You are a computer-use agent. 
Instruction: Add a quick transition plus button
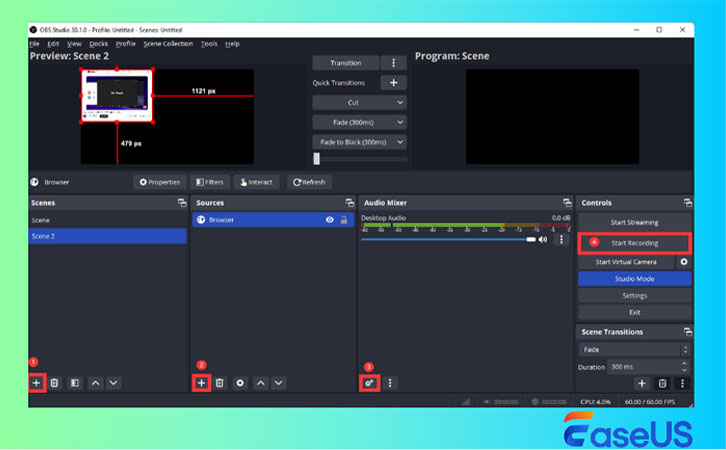point(394,82)
